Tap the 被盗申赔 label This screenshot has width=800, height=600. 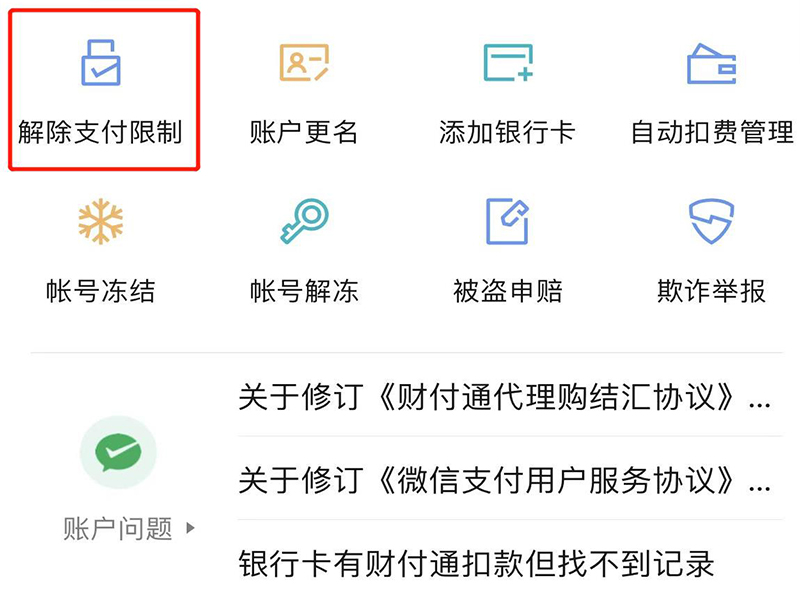[x=508, y=291]
